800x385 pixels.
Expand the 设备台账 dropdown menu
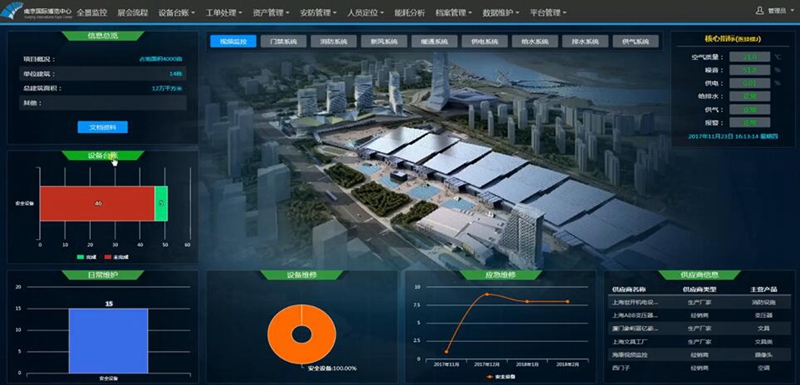click(x=177, y=12)
